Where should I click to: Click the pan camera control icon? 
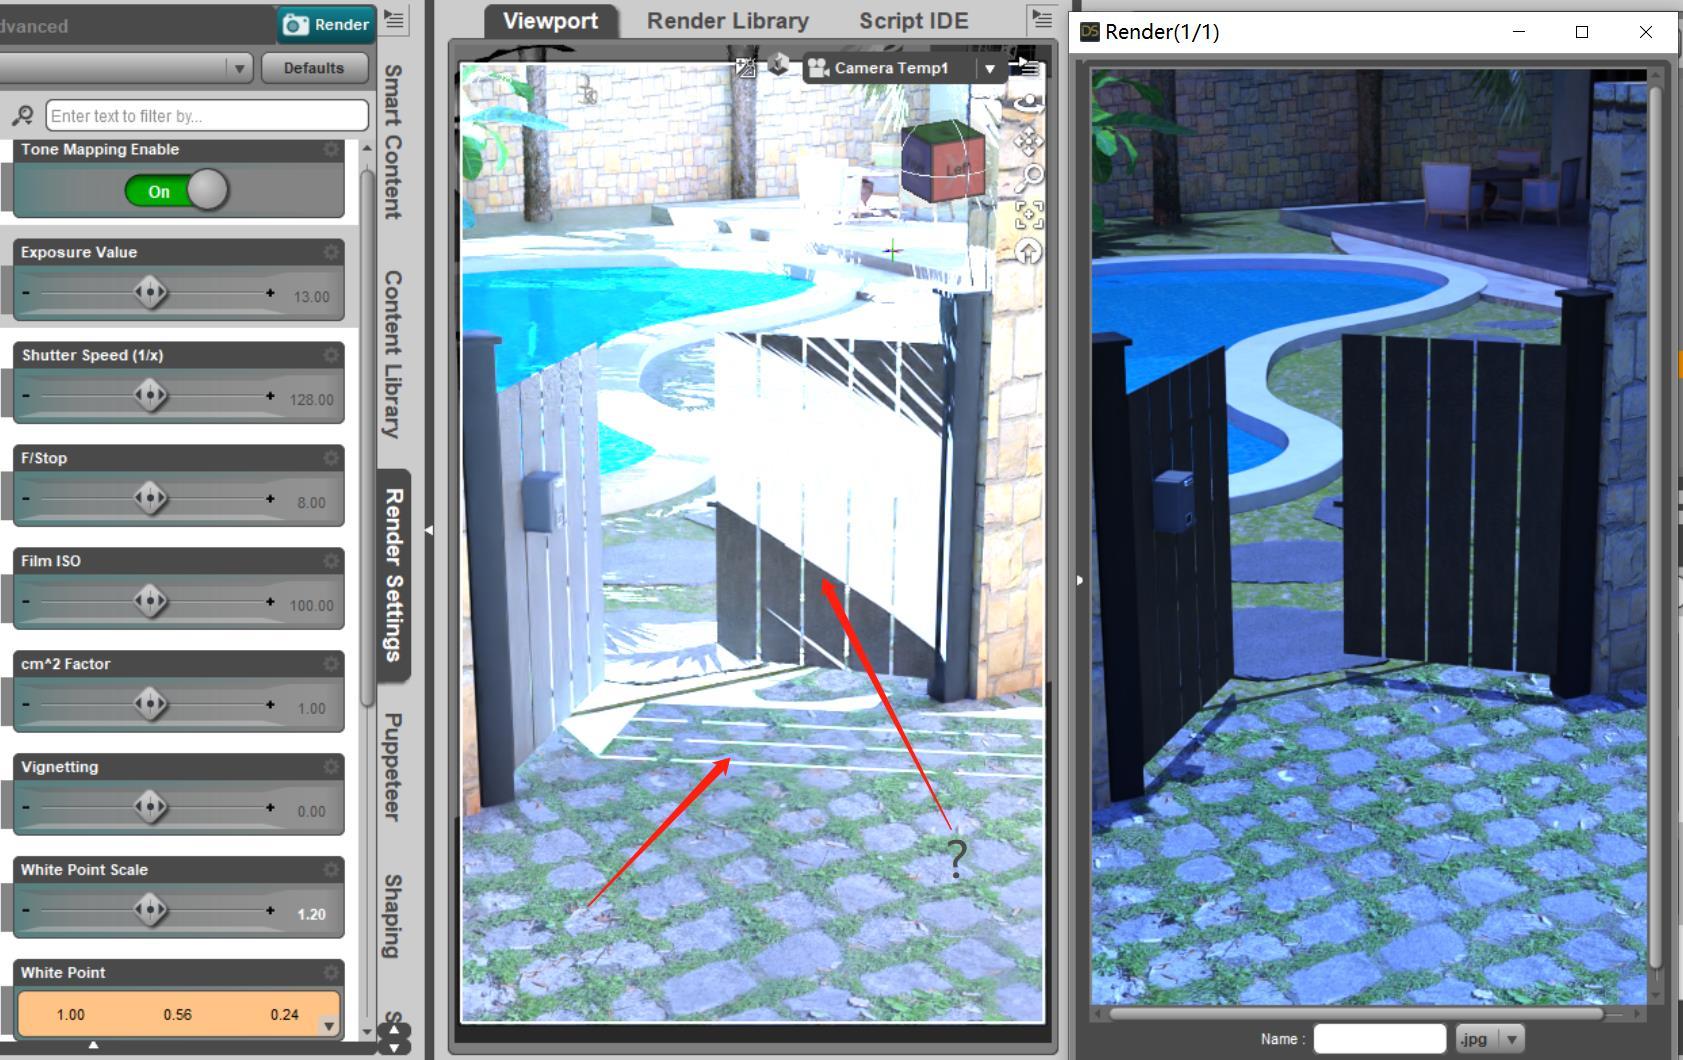tap(1026, 140)
